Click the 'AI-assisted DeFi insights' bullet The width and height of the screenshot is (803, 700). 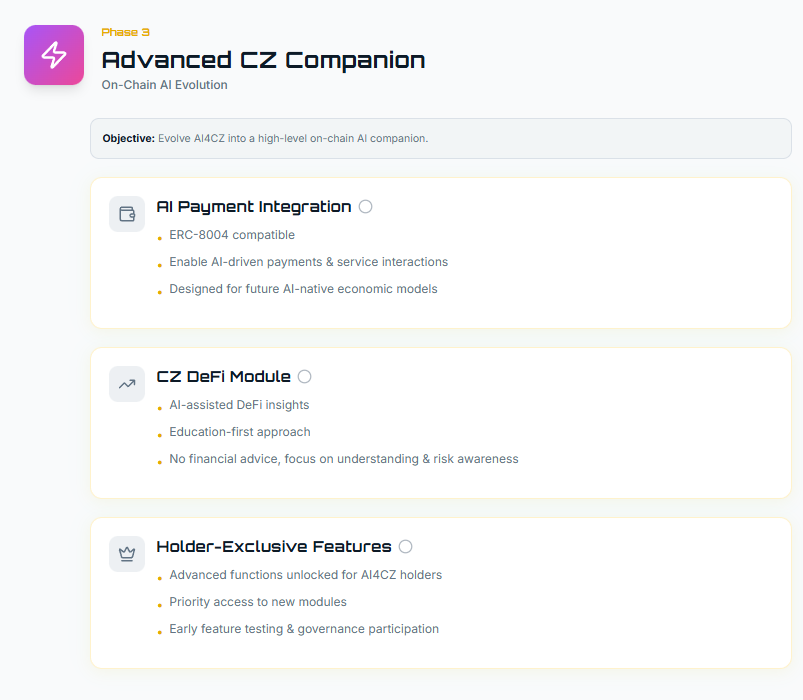(239, 405)
